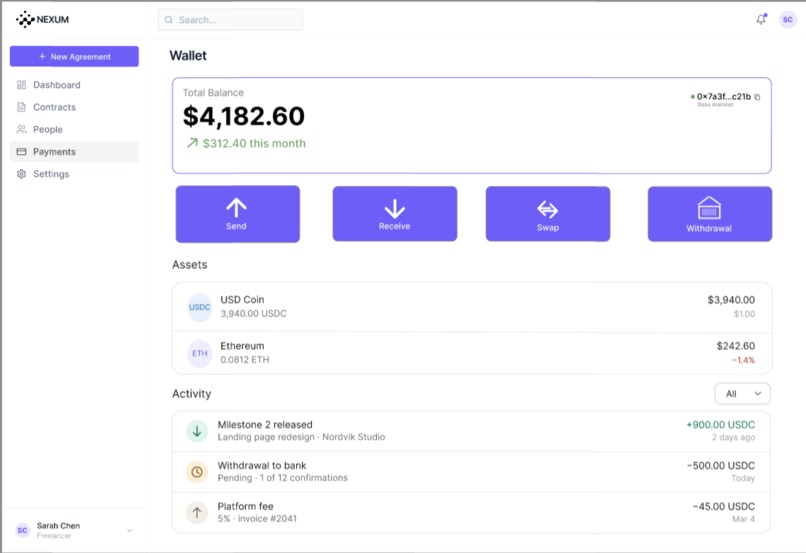Click the Dashboard grid icon

(x=21, y=85)
